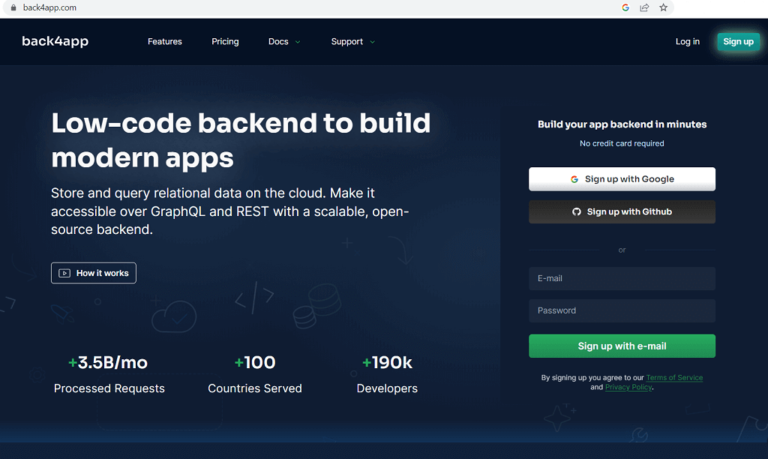Viewport: 768px width, 459px height.
Task: Open the Privacy Policy link
Action: (628, 387)
